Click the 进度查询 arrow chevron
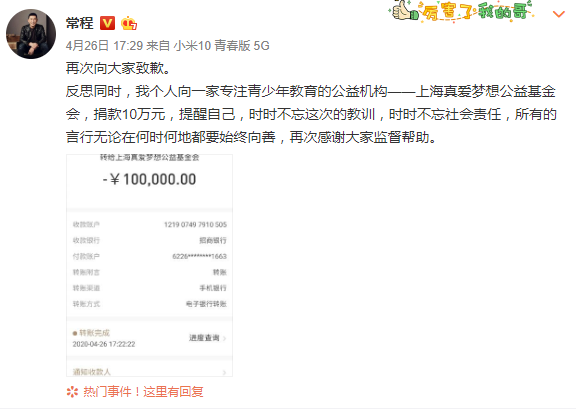The height and width of the screenshot is (409, 576). click(x=224, y=338)
